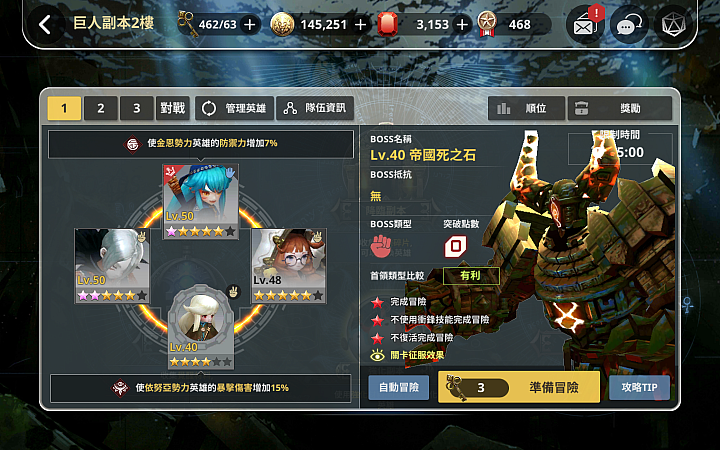Tap the red fist BOSS type icon

[x=381, y=246]
